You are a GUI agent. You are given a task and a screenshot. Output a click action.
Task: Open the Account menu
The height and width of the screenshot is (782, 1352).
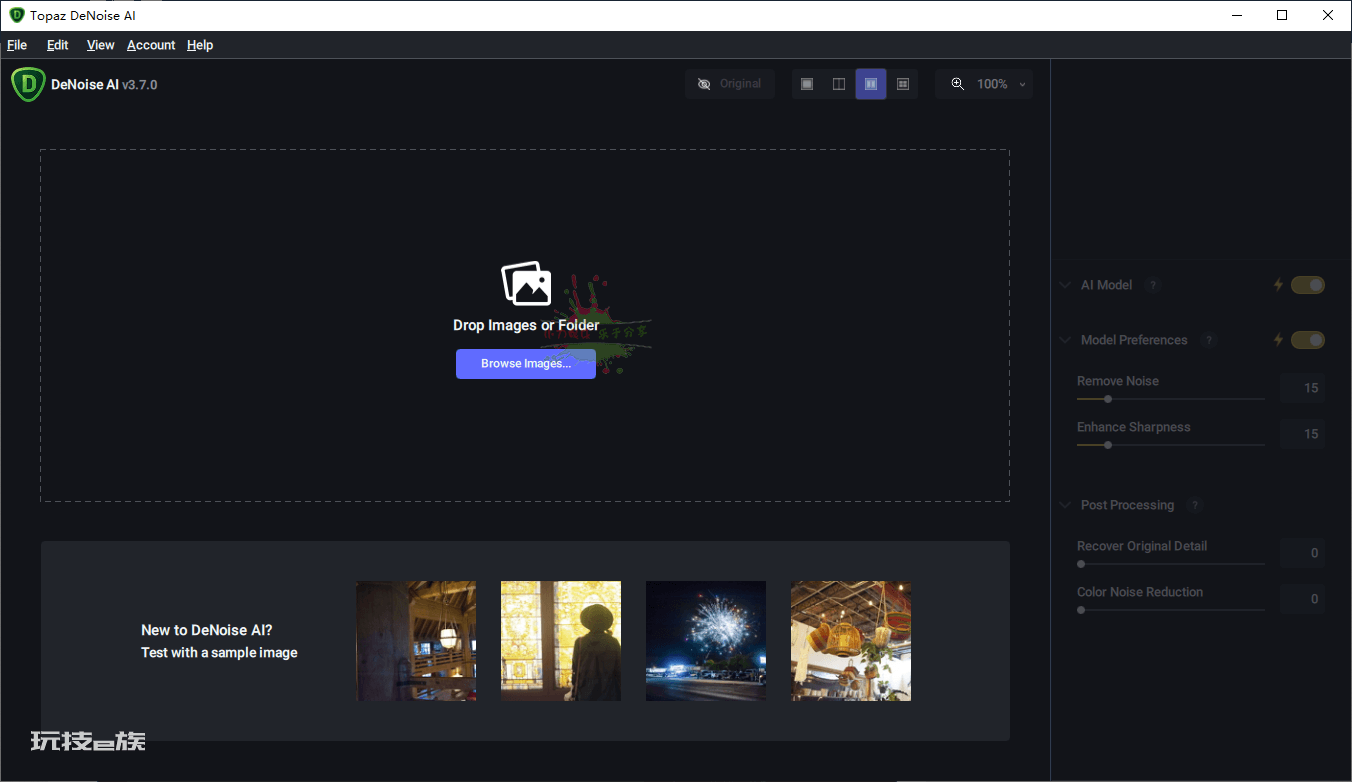tap(151, 45)
